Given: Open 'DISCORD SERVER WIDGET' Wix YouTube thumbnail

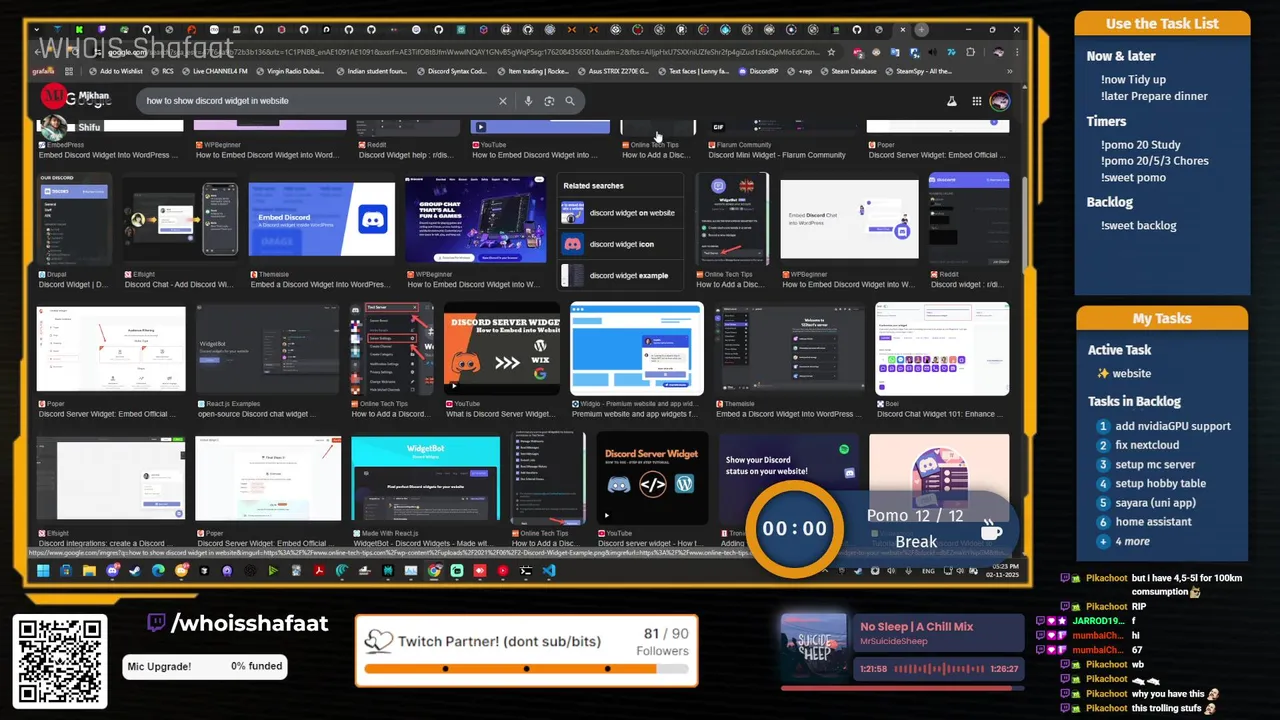Looking at the screenshot, I should (503, 349).
